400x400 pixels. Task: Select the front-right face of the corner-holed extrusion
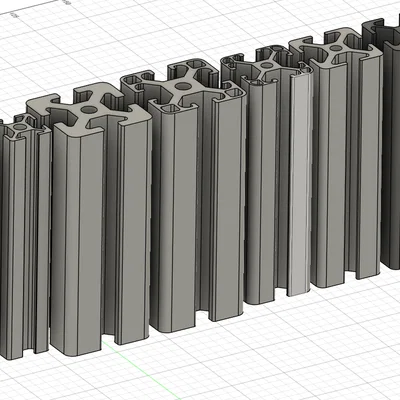[229, 207]
